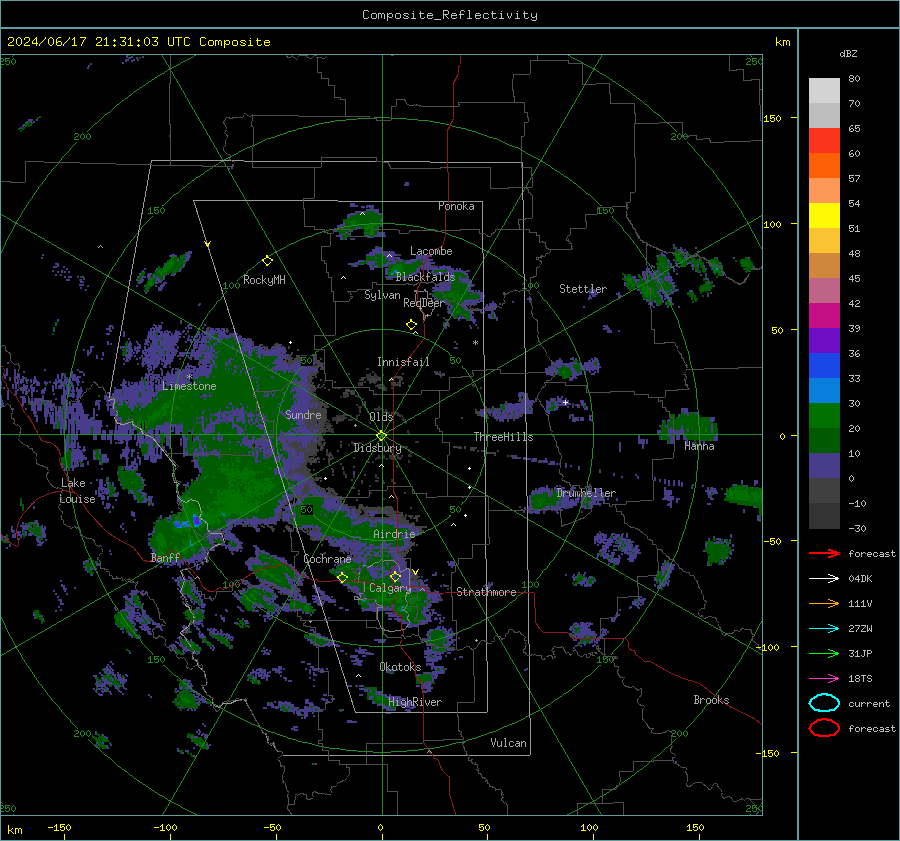Click the RedDeer city label
This screenshot has height=841, width=900.
coord(424,303)
